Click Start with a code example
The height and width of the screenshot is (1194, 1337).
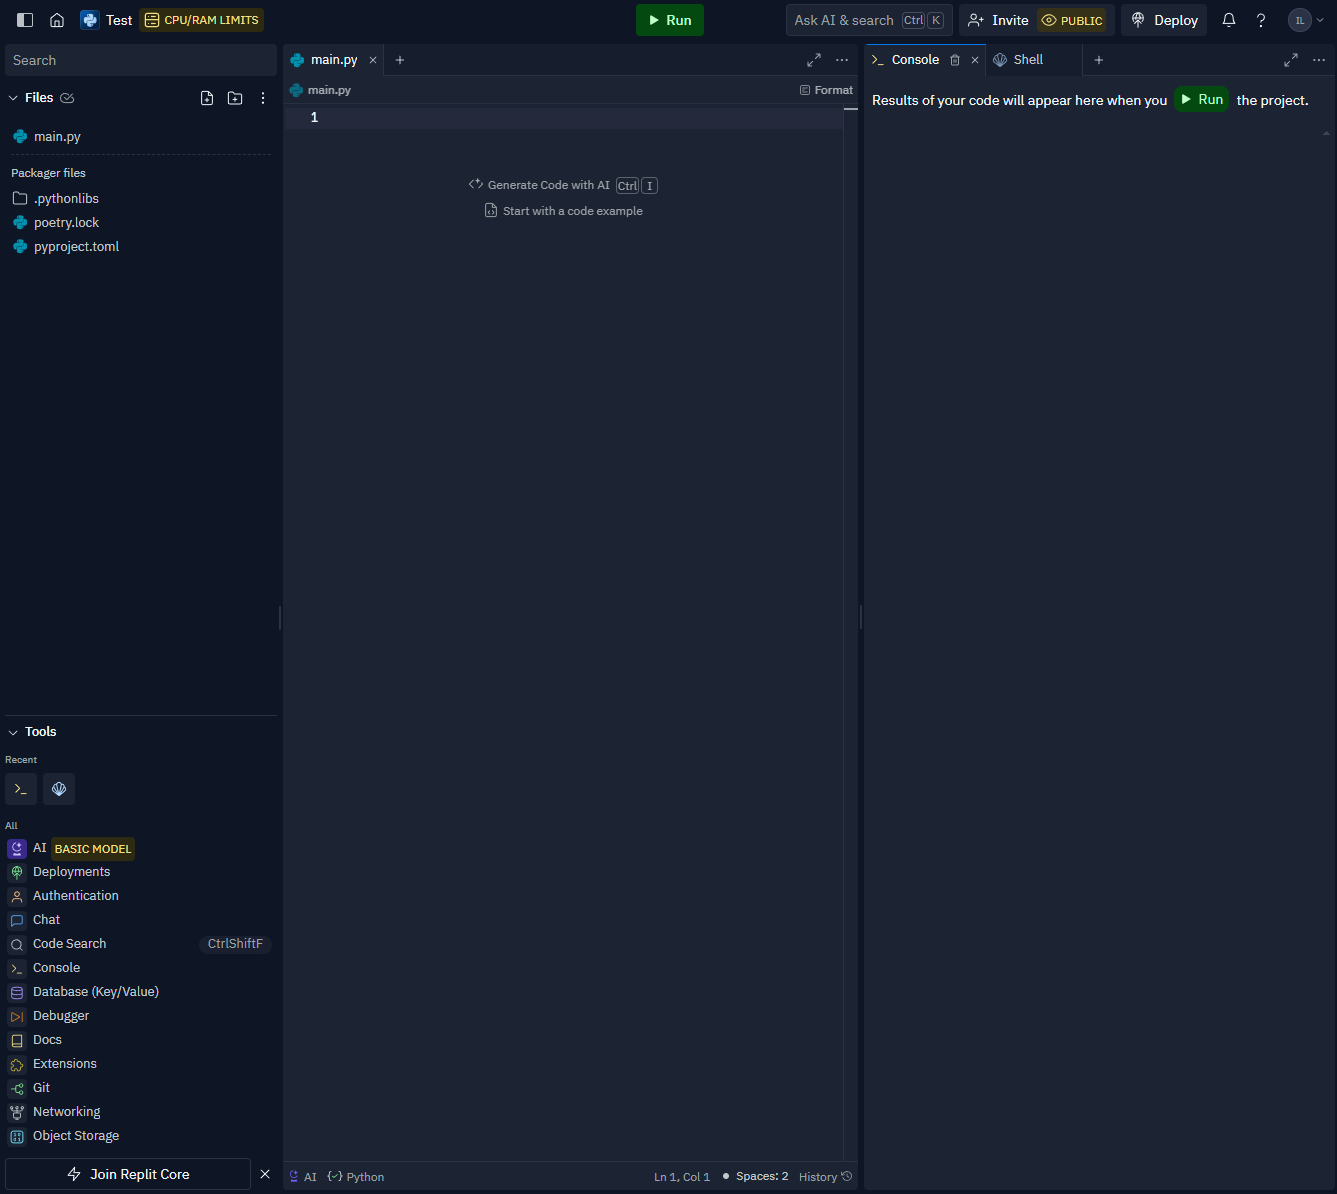(x=564, y=211)
